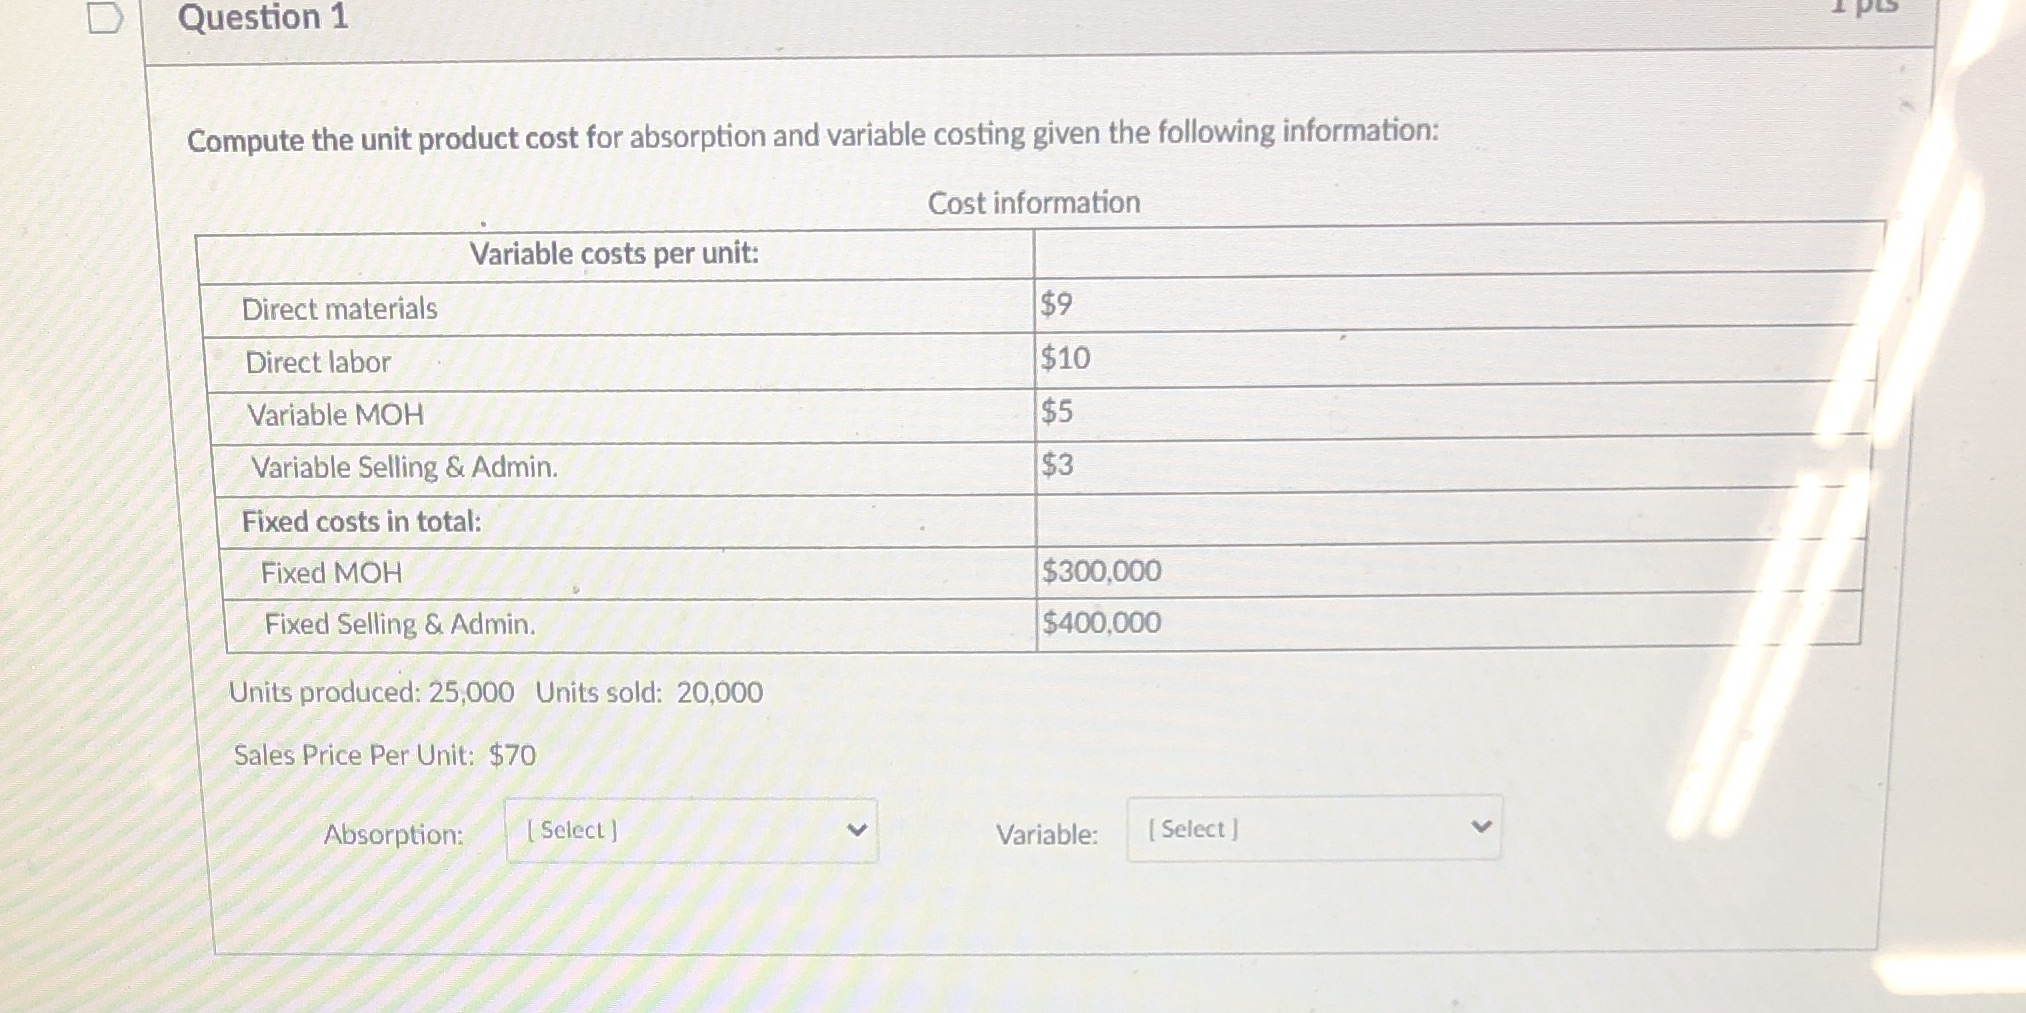The height and width of the screenshot is (1013, 2026).
Task: Select the $10 value cell
Action: pos(1063,357)
